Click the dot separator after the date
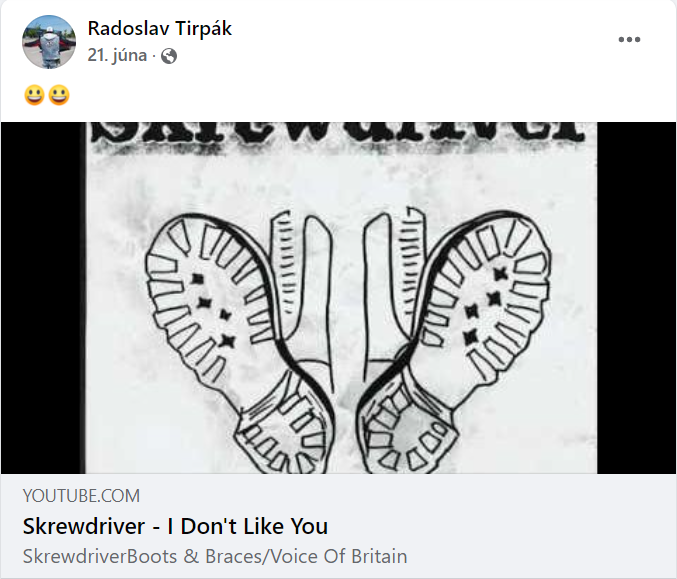 154,56
